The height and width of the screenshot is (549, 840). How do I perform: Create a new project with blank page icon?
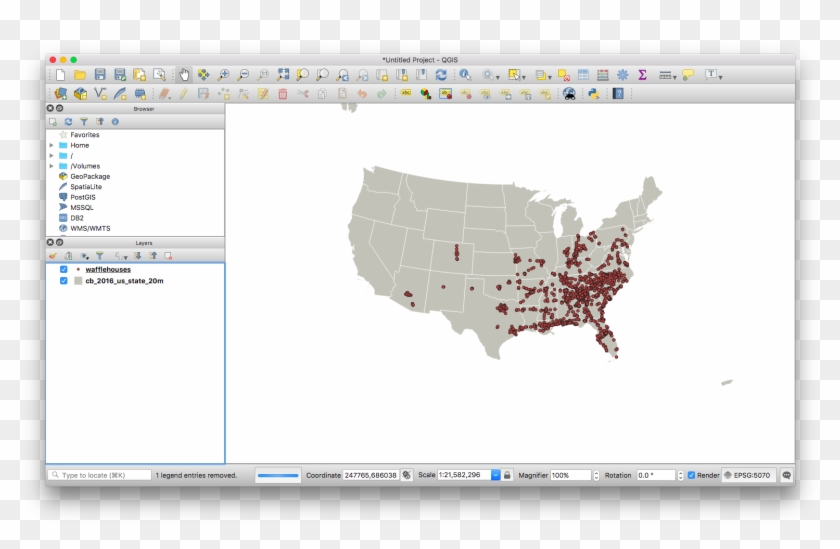(61, 75)
